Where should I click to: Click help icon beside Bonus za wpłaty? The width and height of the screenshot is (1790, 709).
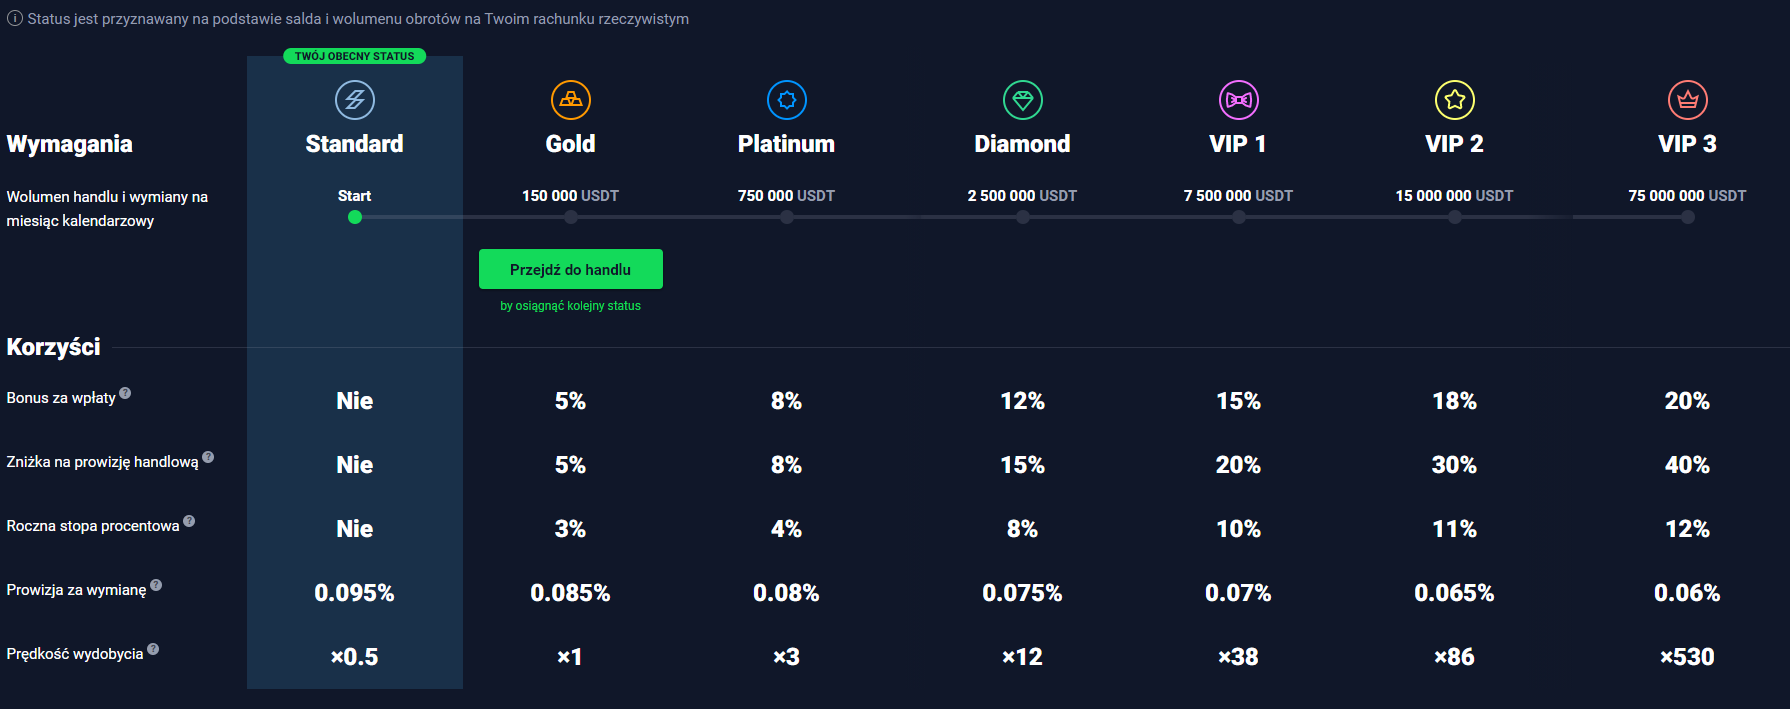pyautogui.click(x=125, y=393)
